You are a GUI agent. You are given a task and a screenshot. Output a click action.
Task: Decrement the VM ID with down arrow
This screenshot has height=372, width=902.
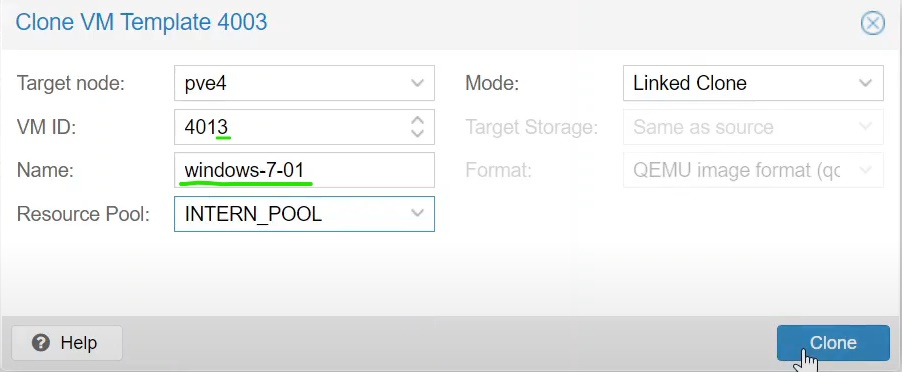[417, 133]
